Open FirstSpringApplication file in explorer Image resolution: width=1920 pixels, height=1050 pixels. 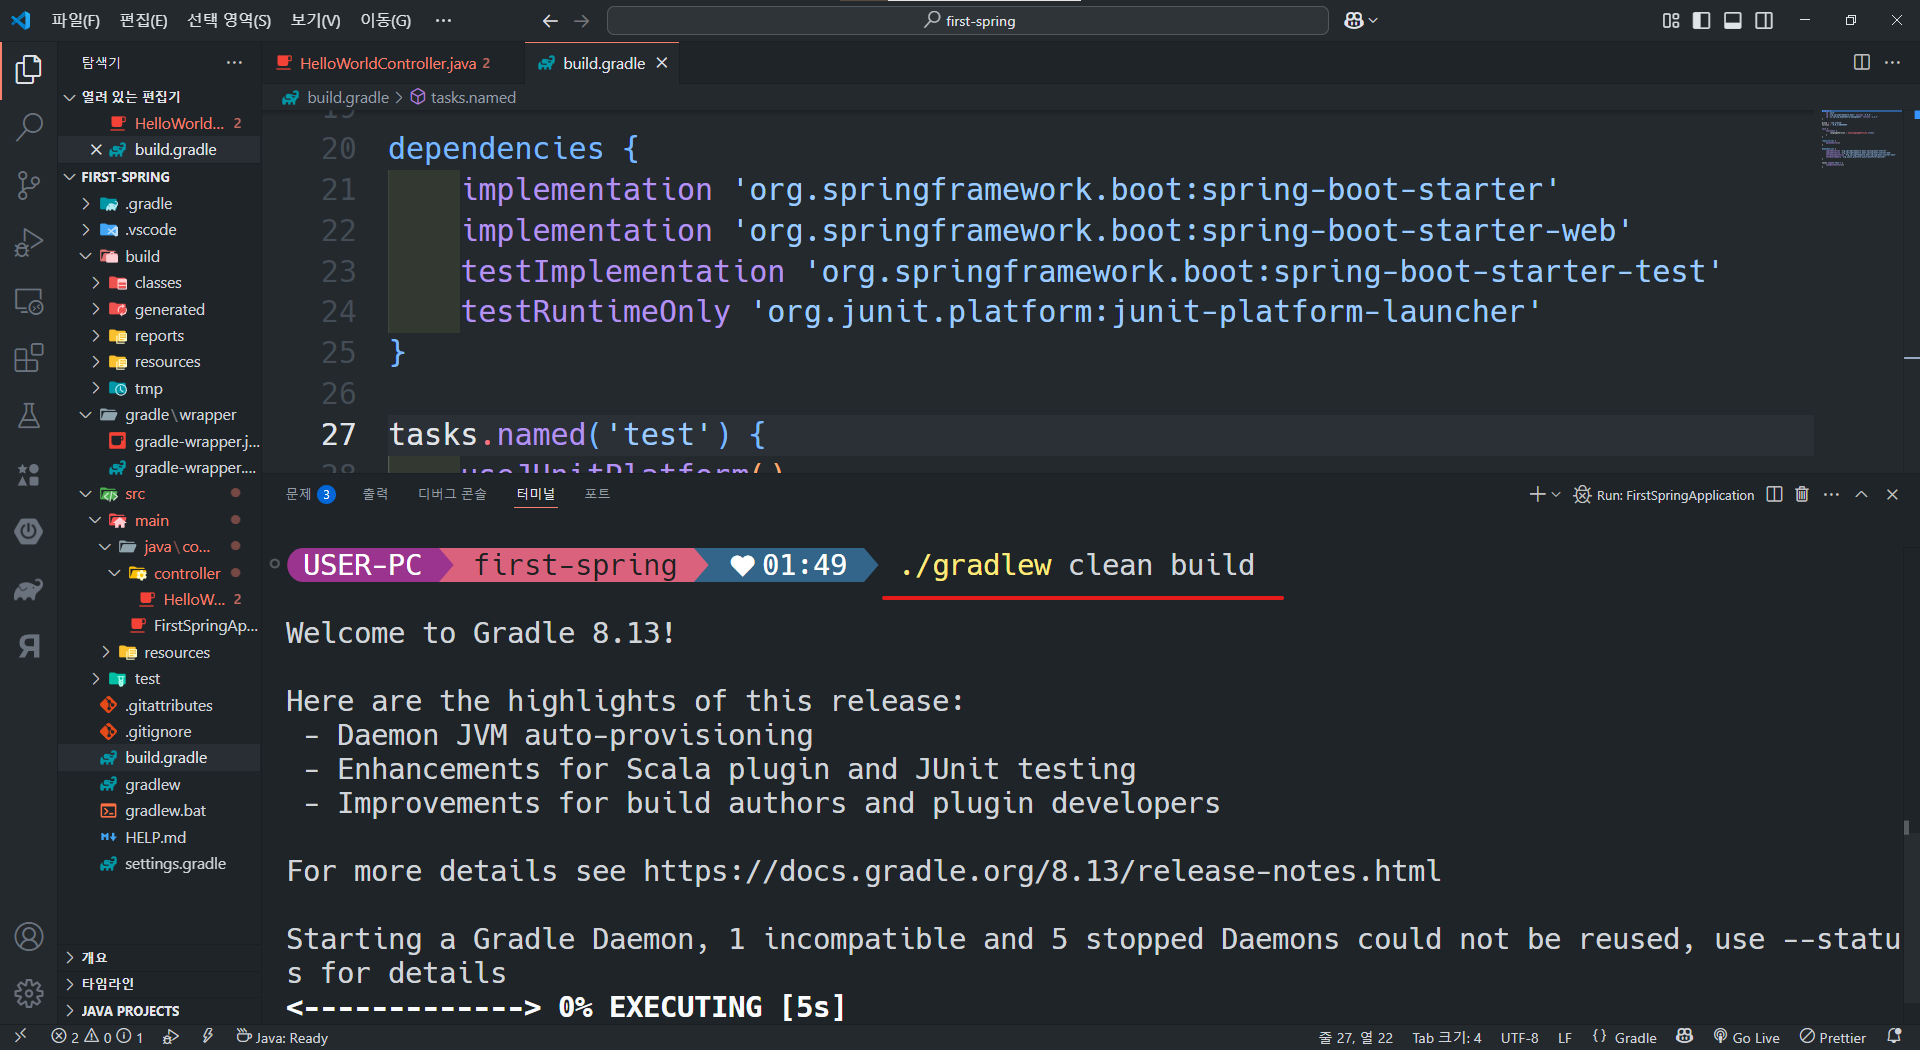click(x=205, y=625)
